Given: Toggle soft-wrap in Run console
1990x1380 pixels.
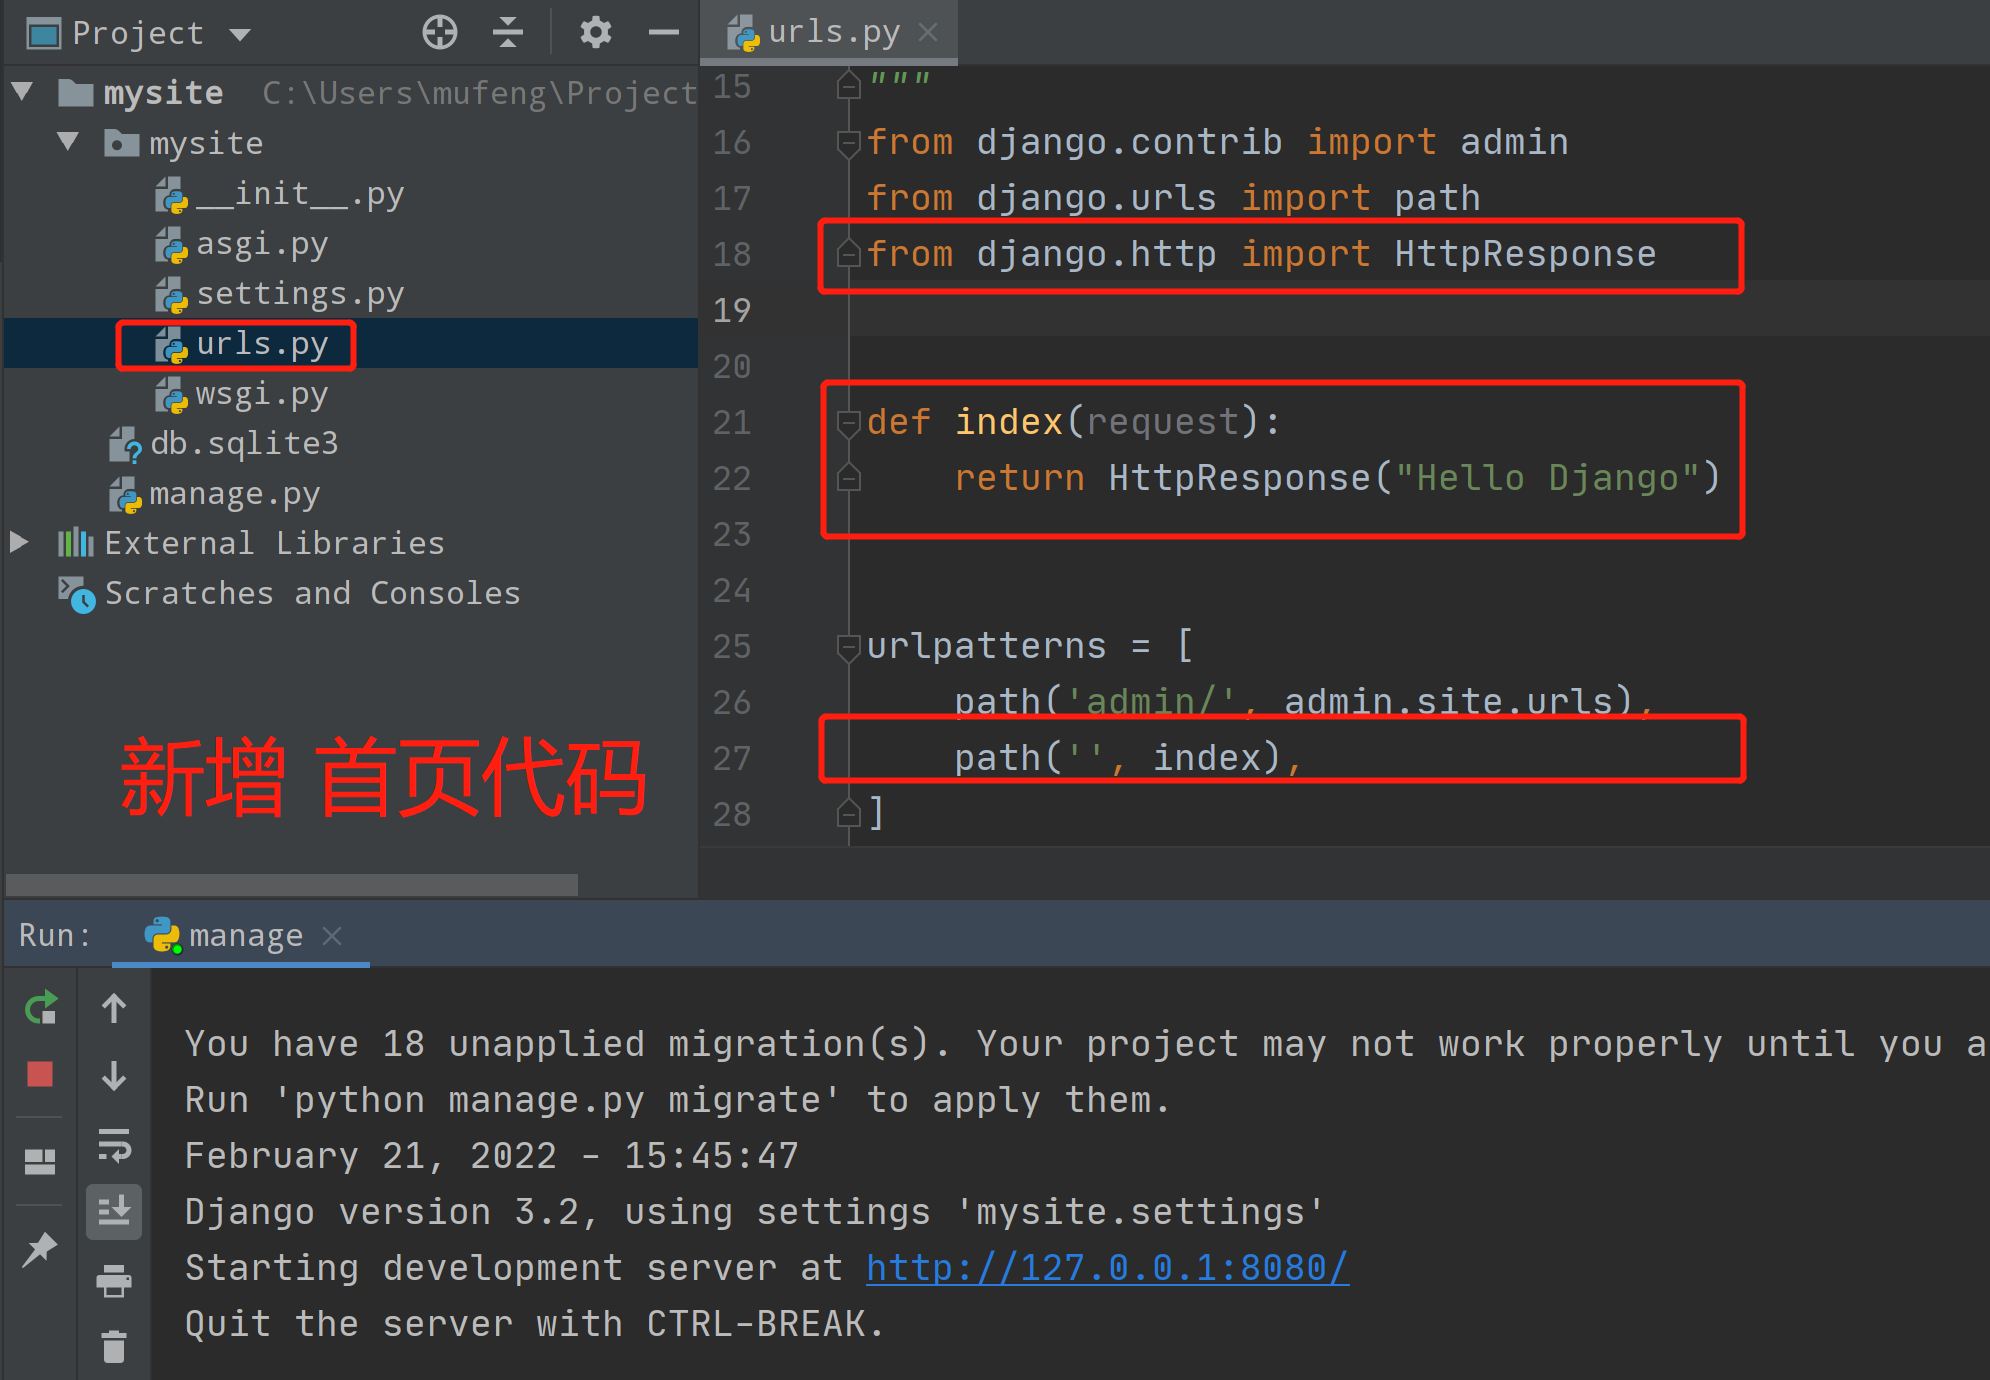Looking at the screenshot, I should coord(114,1144).
